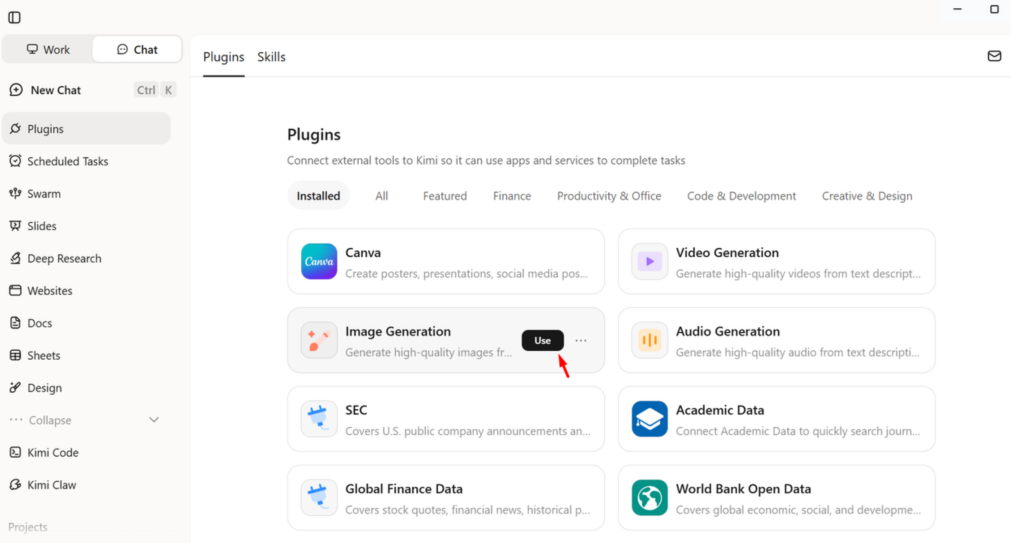The width and height of the screenshot is (1011, 543).
Task: Click the Global Finance Data title
Action: click(404, 489)
